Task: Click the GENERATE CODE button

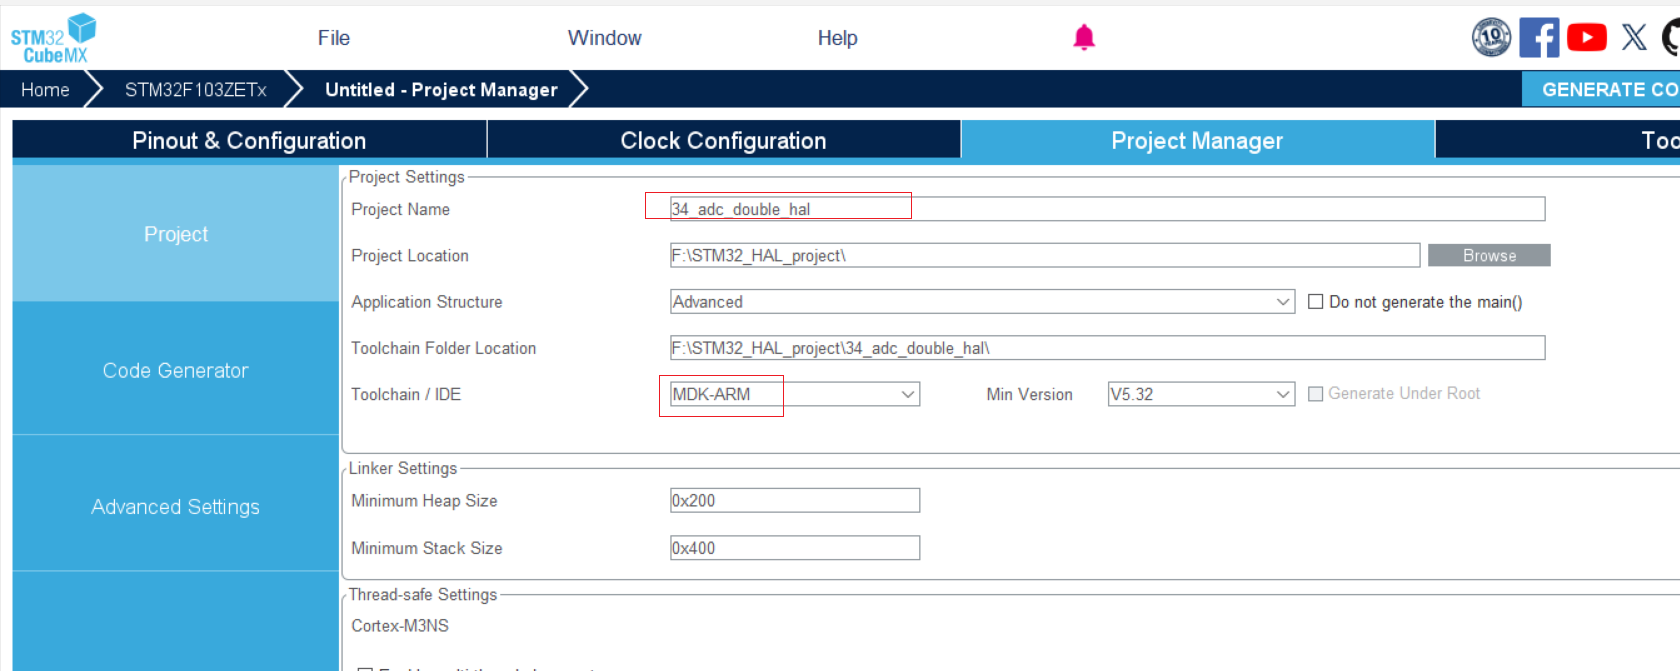Action: [1601, 89]
